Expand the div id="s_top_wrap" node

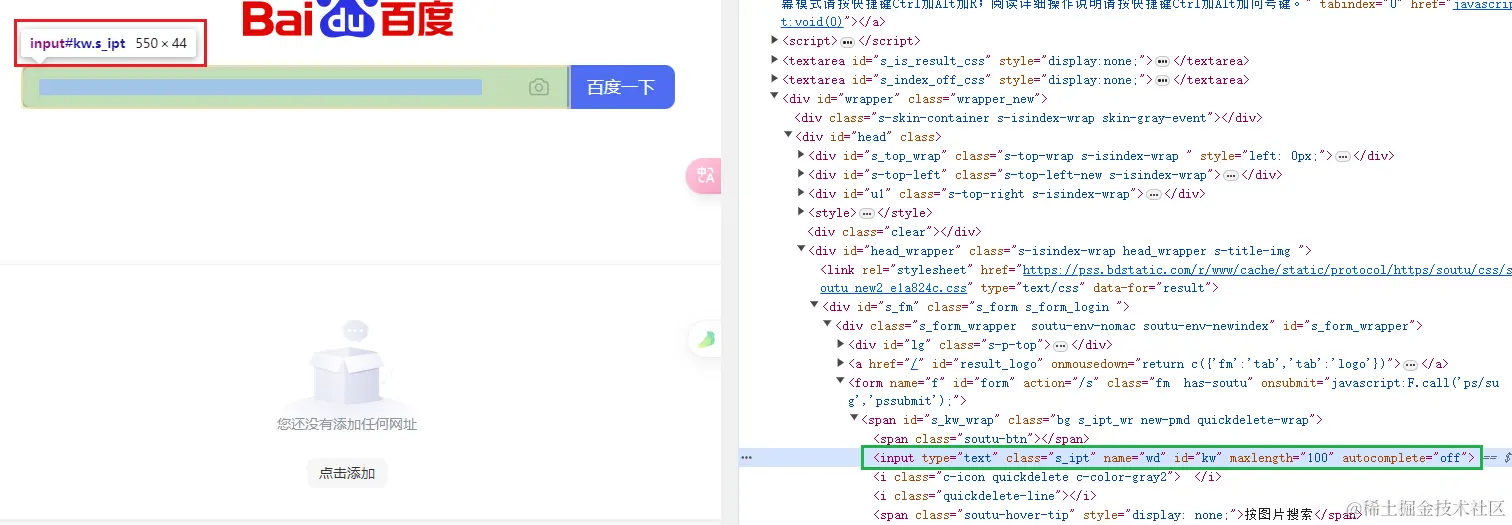801,155
